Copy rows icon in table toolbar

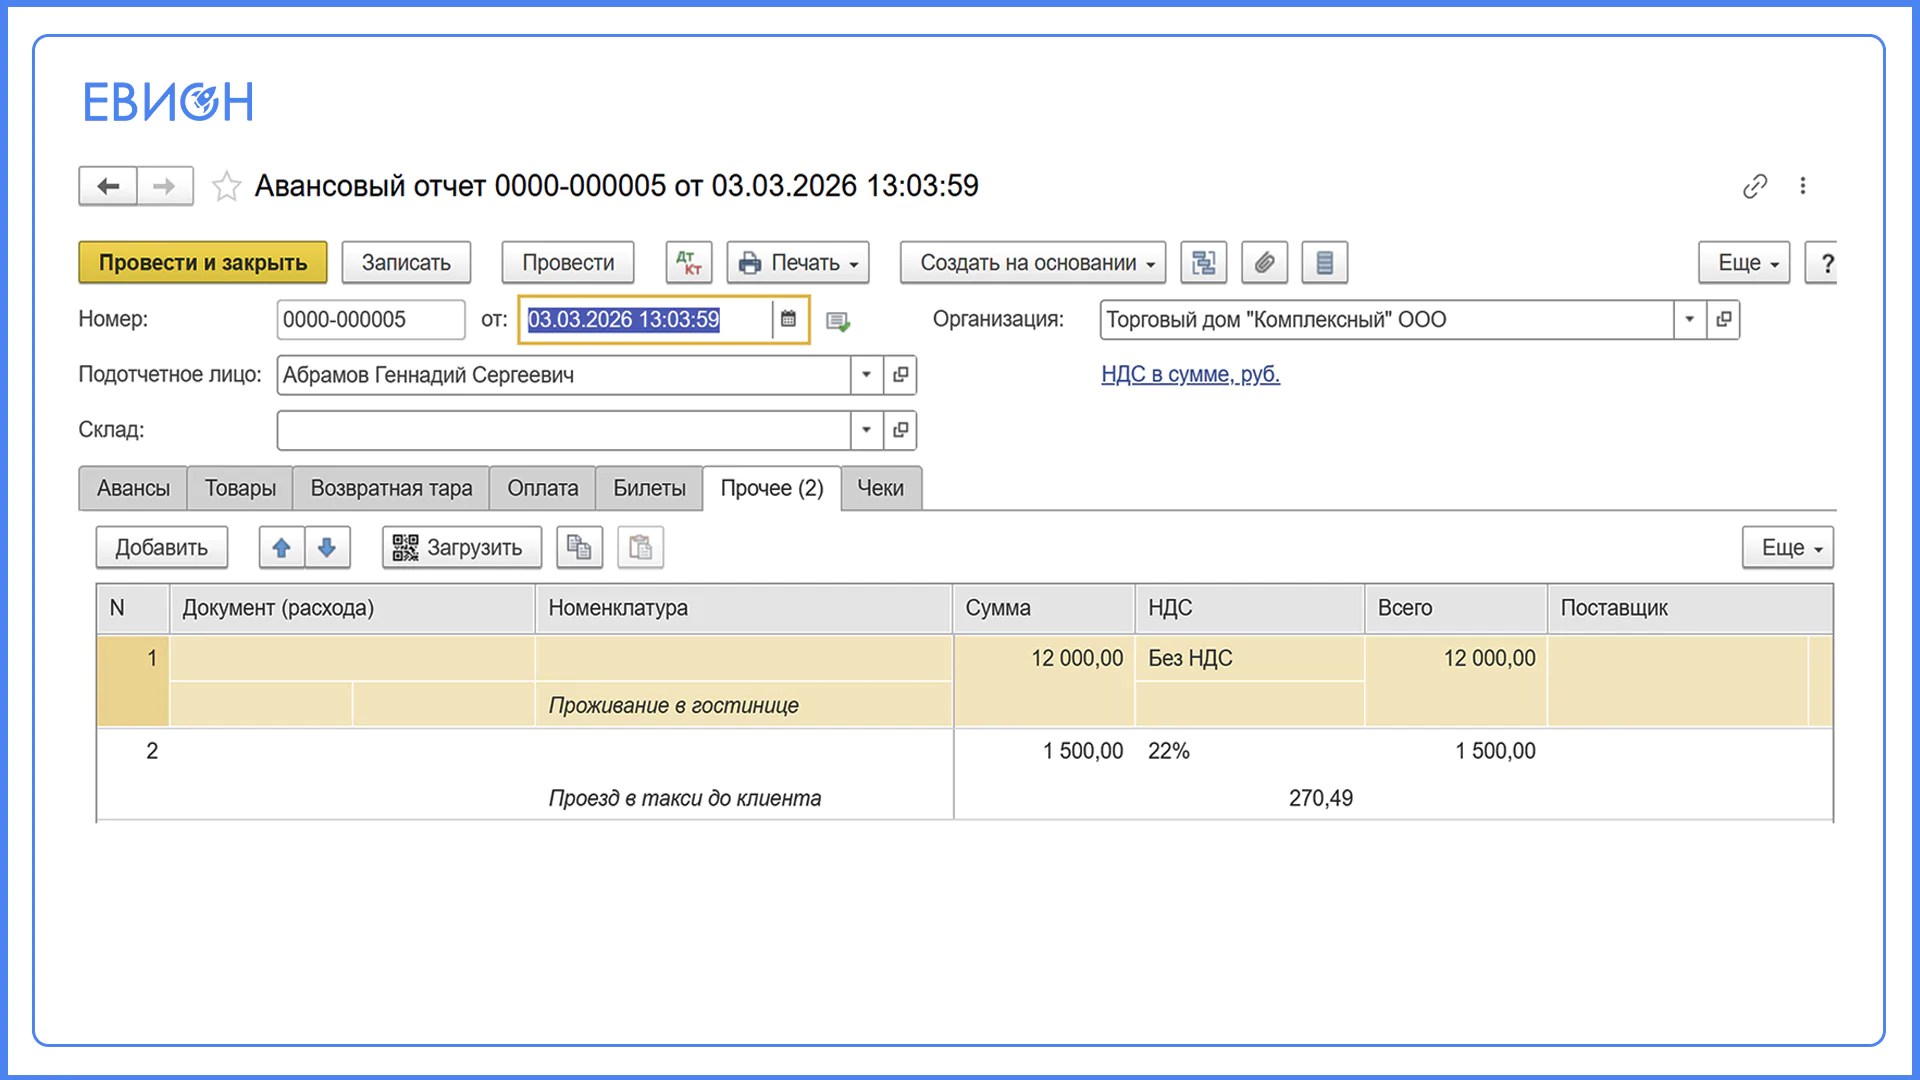[x=579, y=548]
